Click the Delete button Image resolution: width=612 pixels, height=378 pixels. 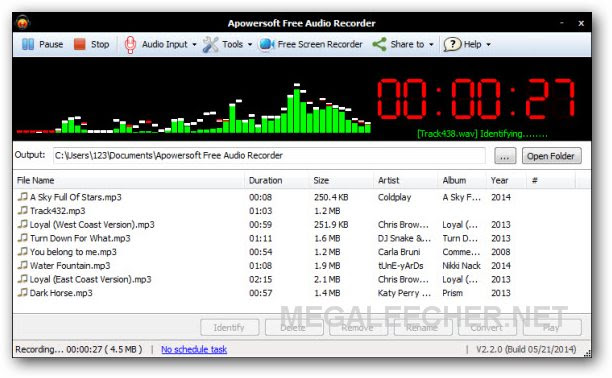click(x=294, y=327)
